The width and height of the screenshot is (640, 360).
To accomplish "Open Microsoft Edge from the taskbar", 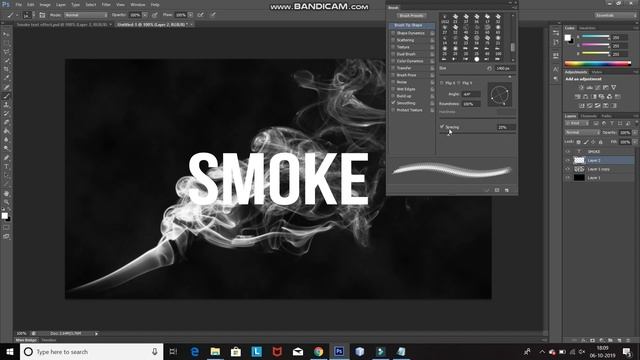I will pyautogui.click(x=195, y=351).
